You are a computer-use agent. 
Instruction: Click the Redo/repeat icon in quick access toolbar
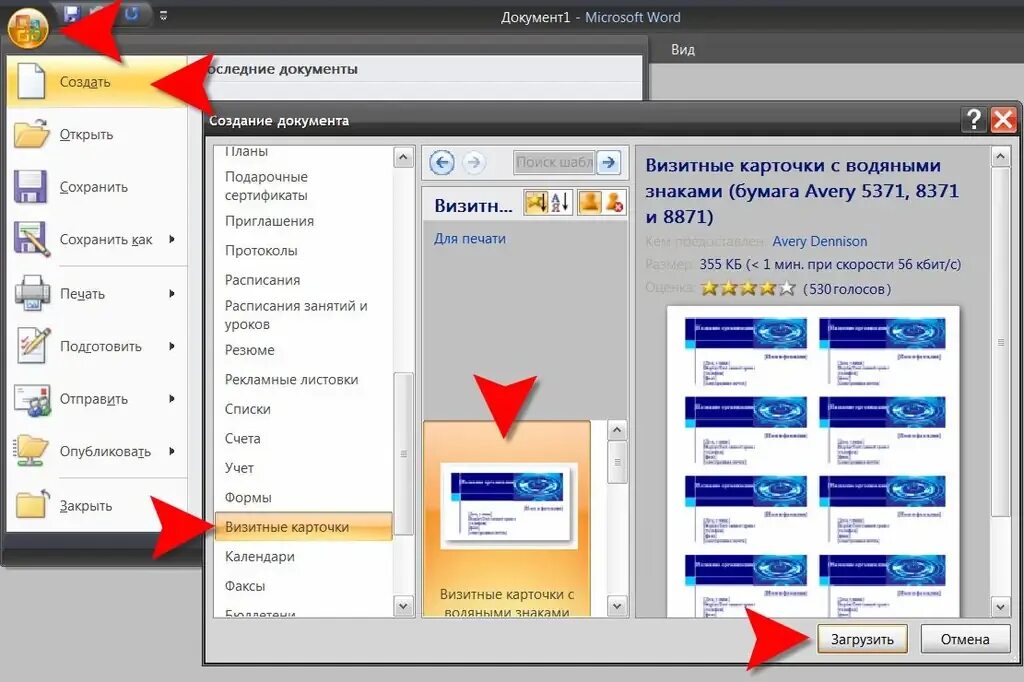pyautogui.click(x=132, y=13)
